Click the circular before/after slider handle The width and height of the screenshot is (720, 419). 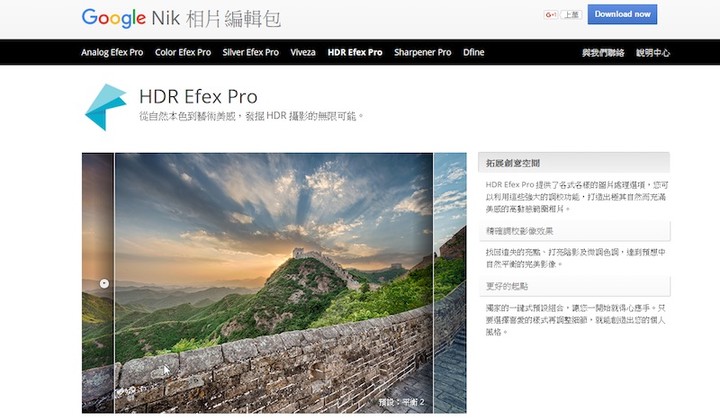(x=104, y=283)
